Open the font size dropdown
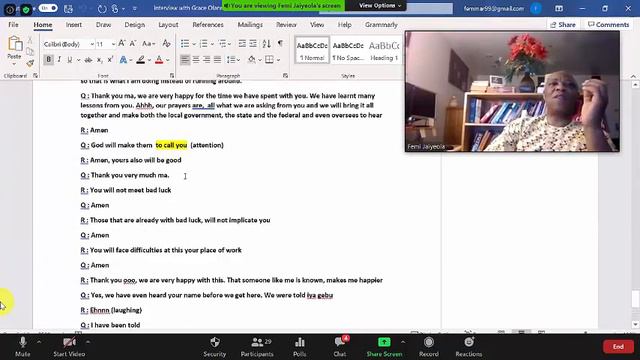This screenshot has height=360, width=640. [113, 44]
